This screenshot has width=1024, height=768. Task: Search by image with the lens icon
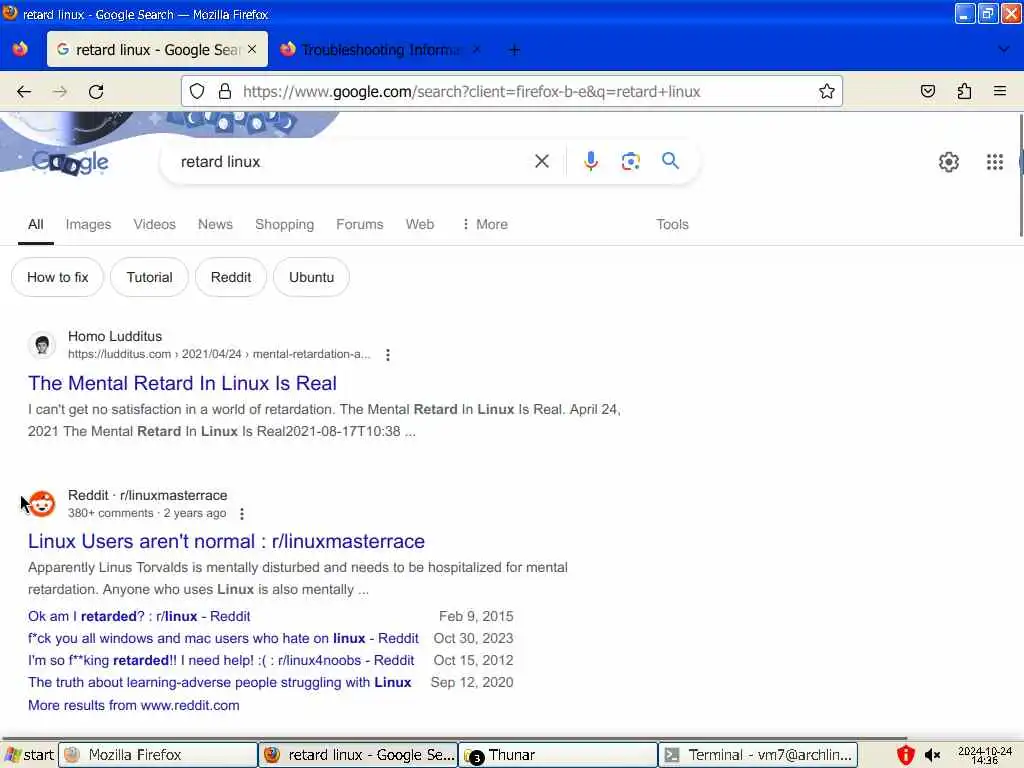pos(630,161)
